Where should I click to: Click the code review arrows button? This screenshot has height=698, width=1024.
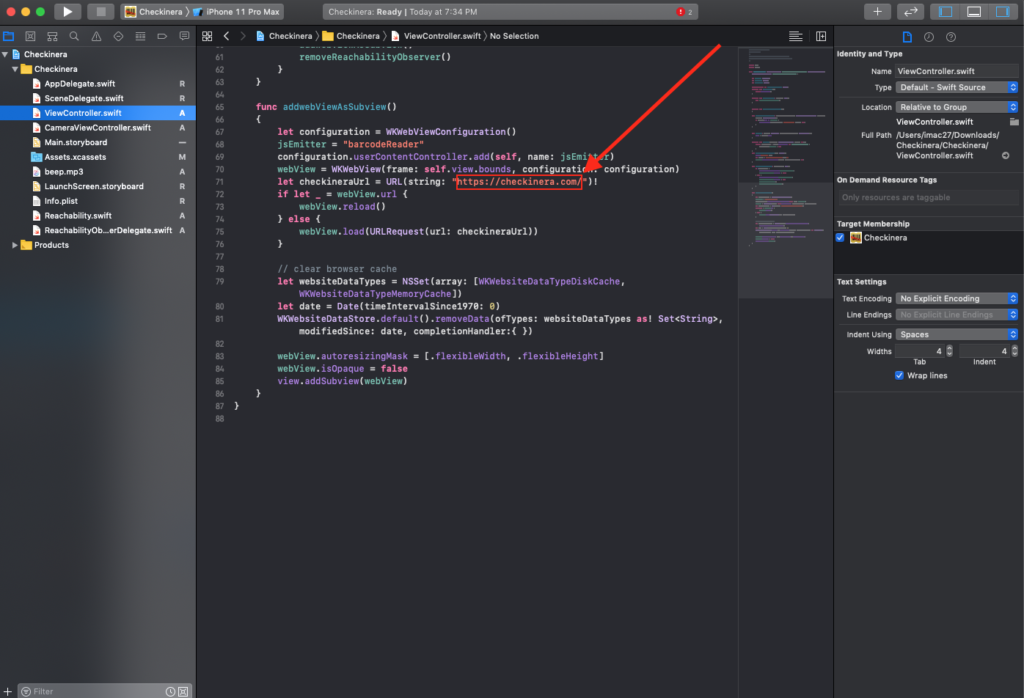point(910,12)
